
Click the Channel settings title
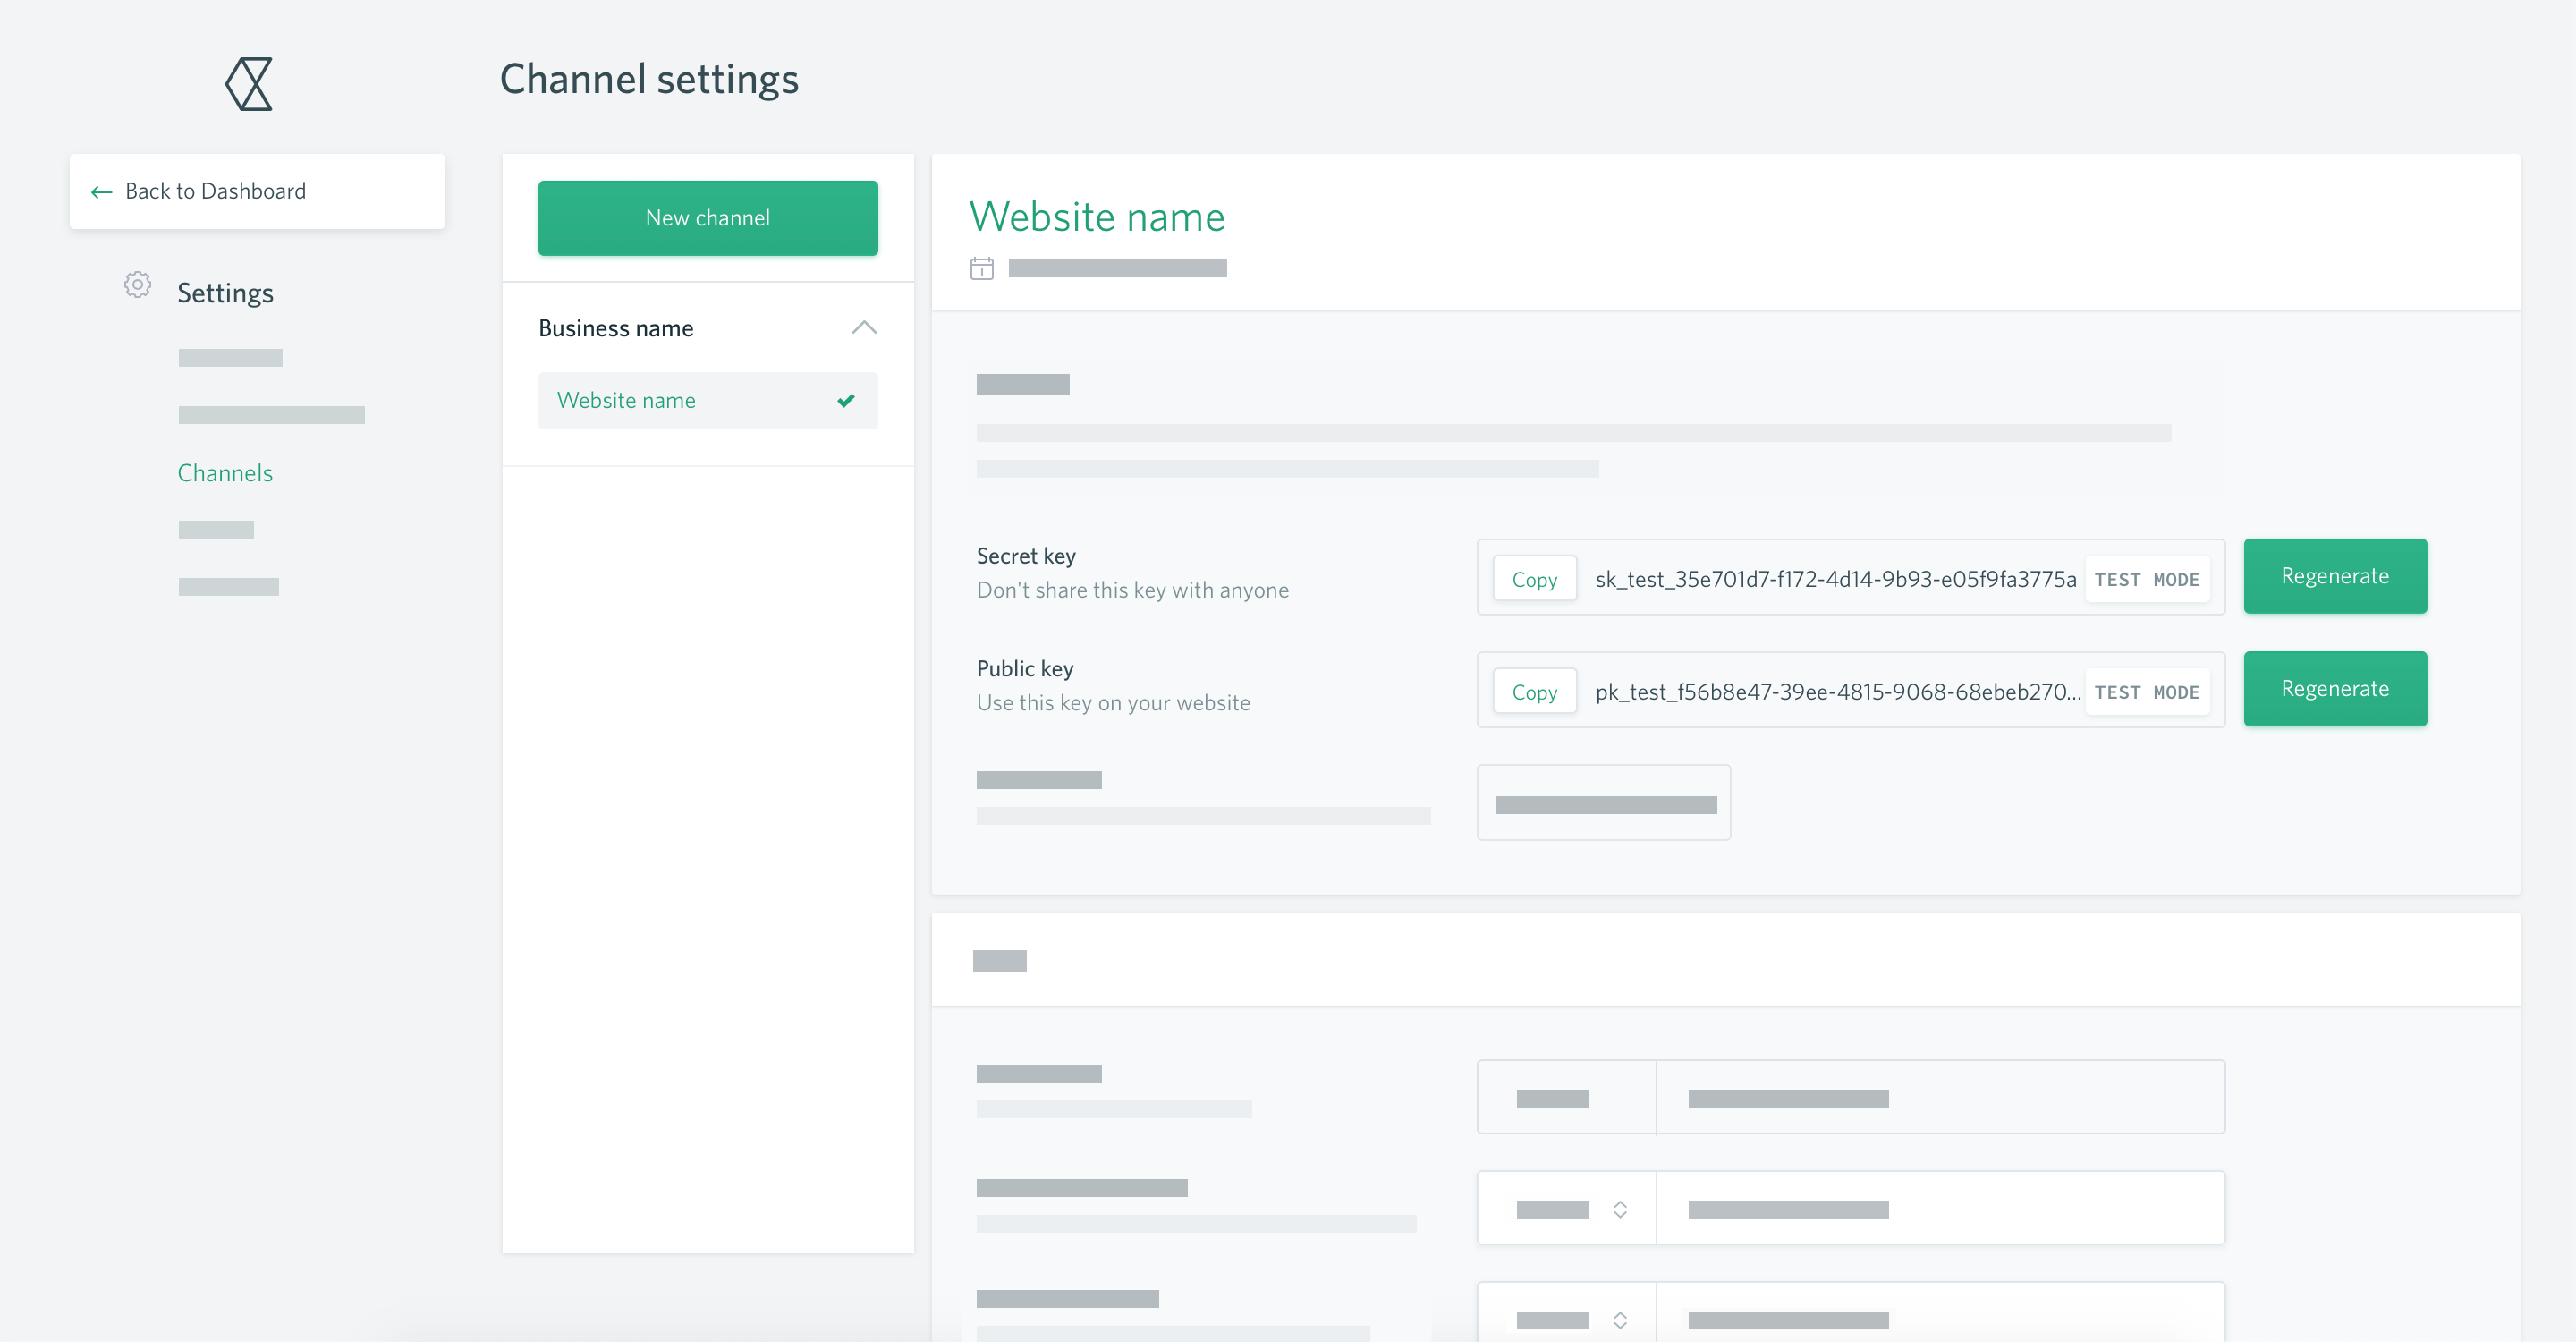tap(649, 79)
